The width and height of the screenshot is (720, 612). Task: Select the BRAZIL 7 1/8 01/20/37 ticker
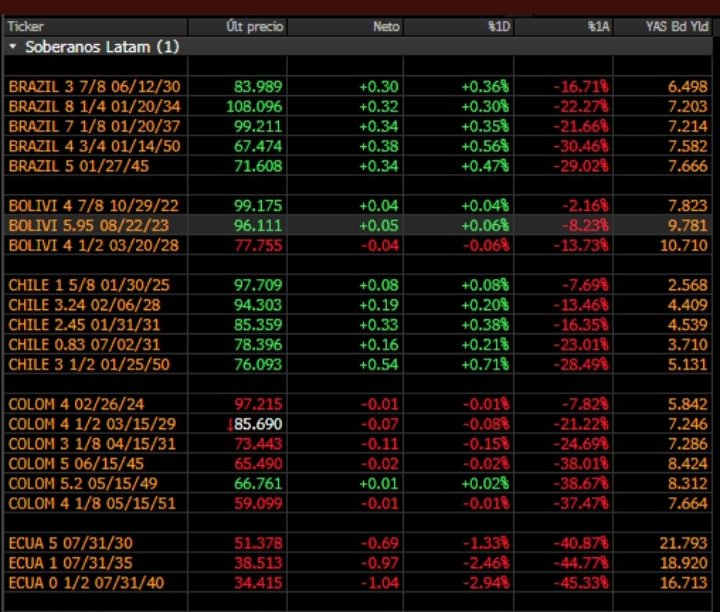95,126
